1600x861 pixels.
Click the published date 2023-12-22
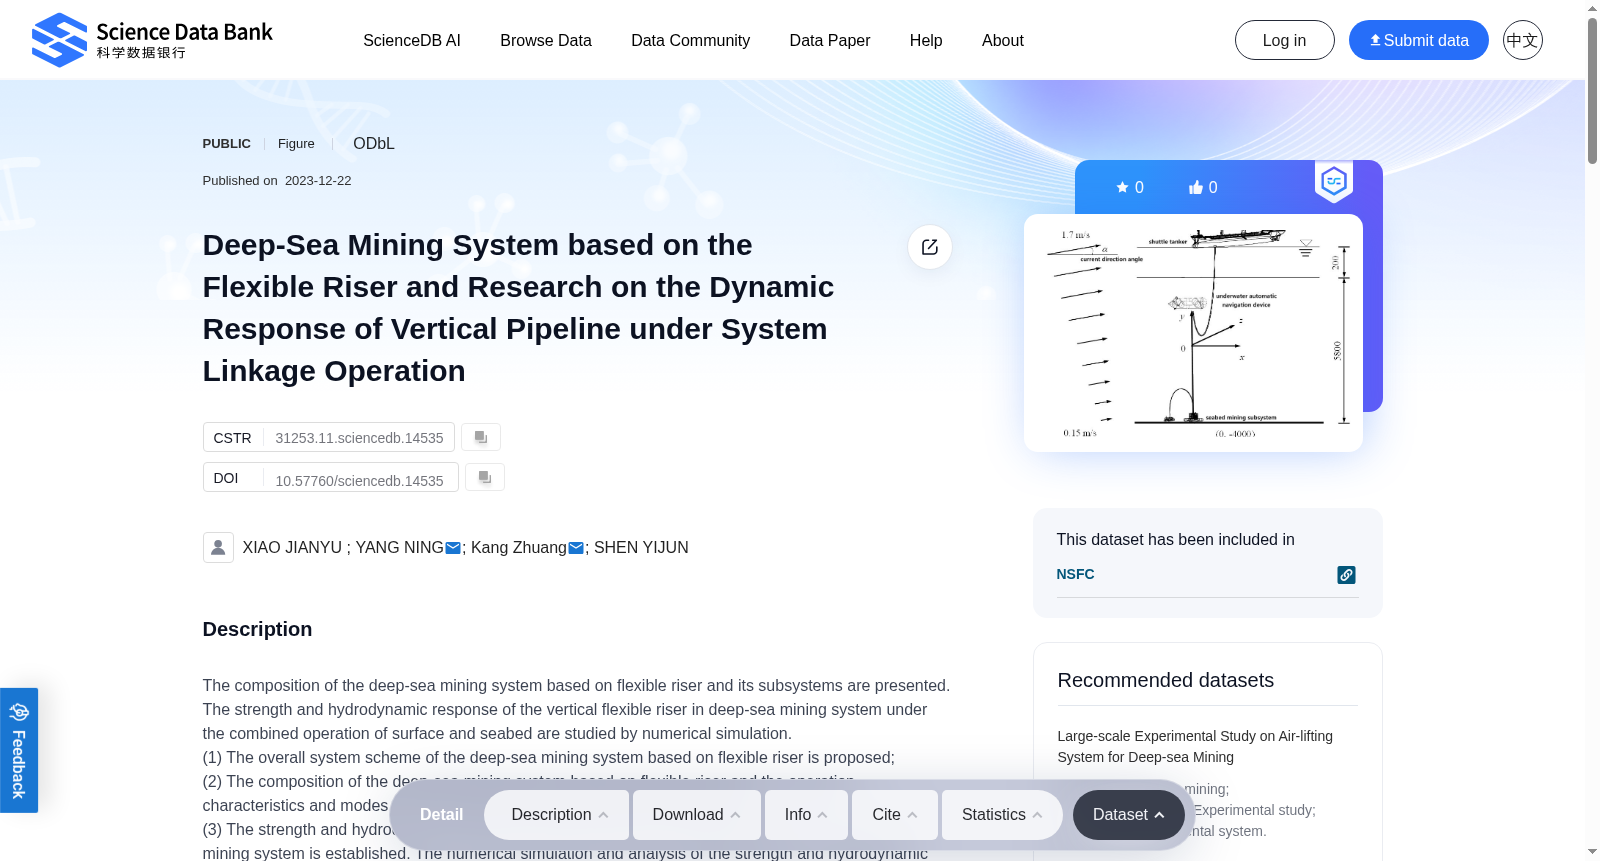tap(318, 181)
